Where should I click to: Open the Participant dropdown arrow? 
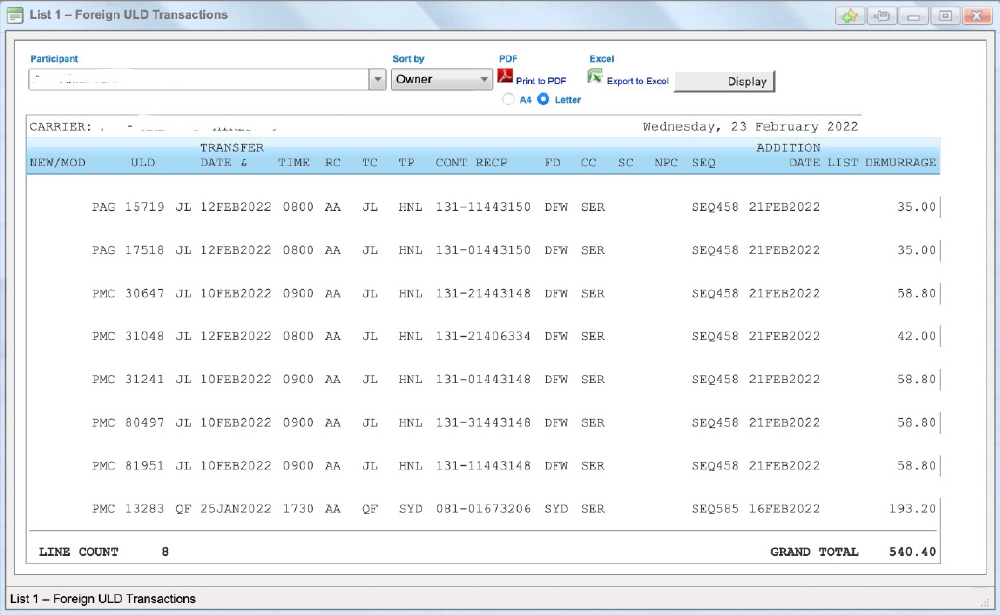378,80
